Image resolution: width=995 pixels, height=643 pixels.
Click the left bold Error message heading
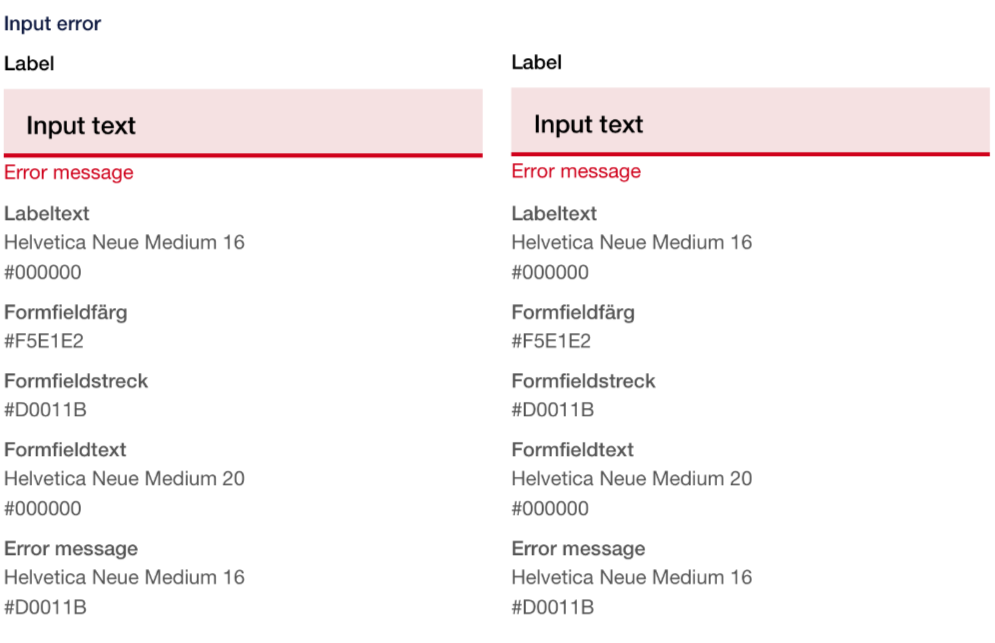point(71,548)
